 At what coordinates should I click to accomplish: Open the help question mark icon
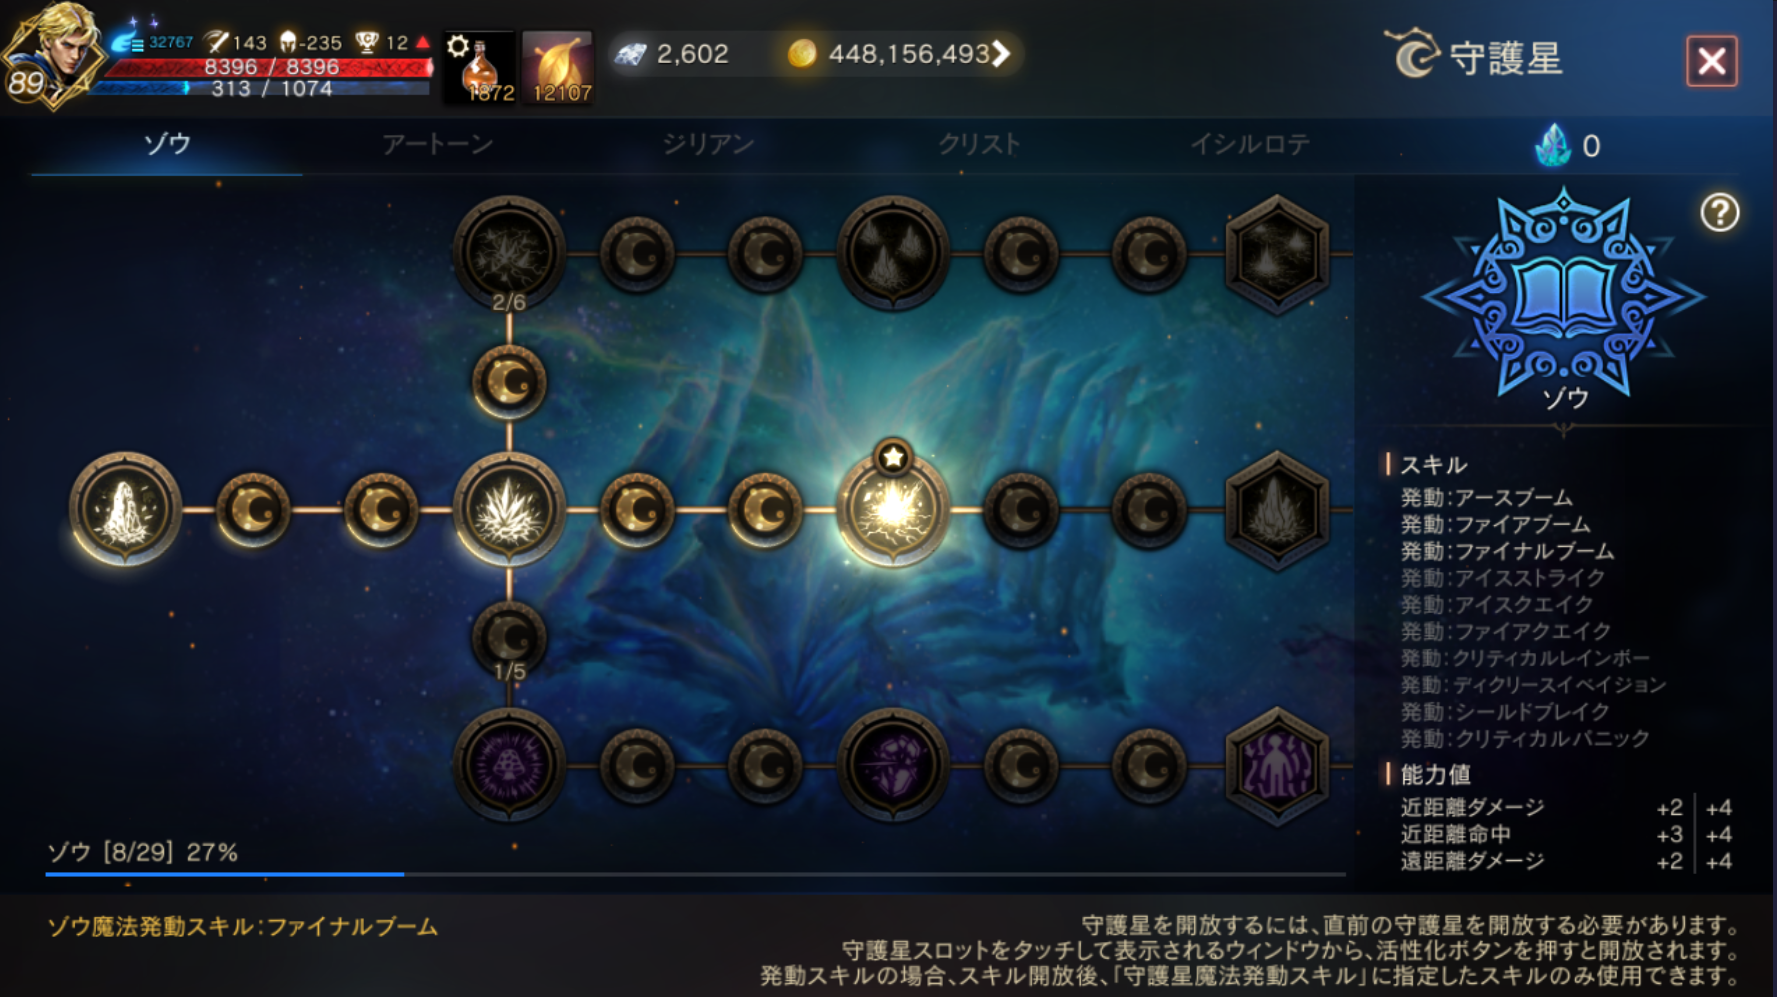point(1719,212)
